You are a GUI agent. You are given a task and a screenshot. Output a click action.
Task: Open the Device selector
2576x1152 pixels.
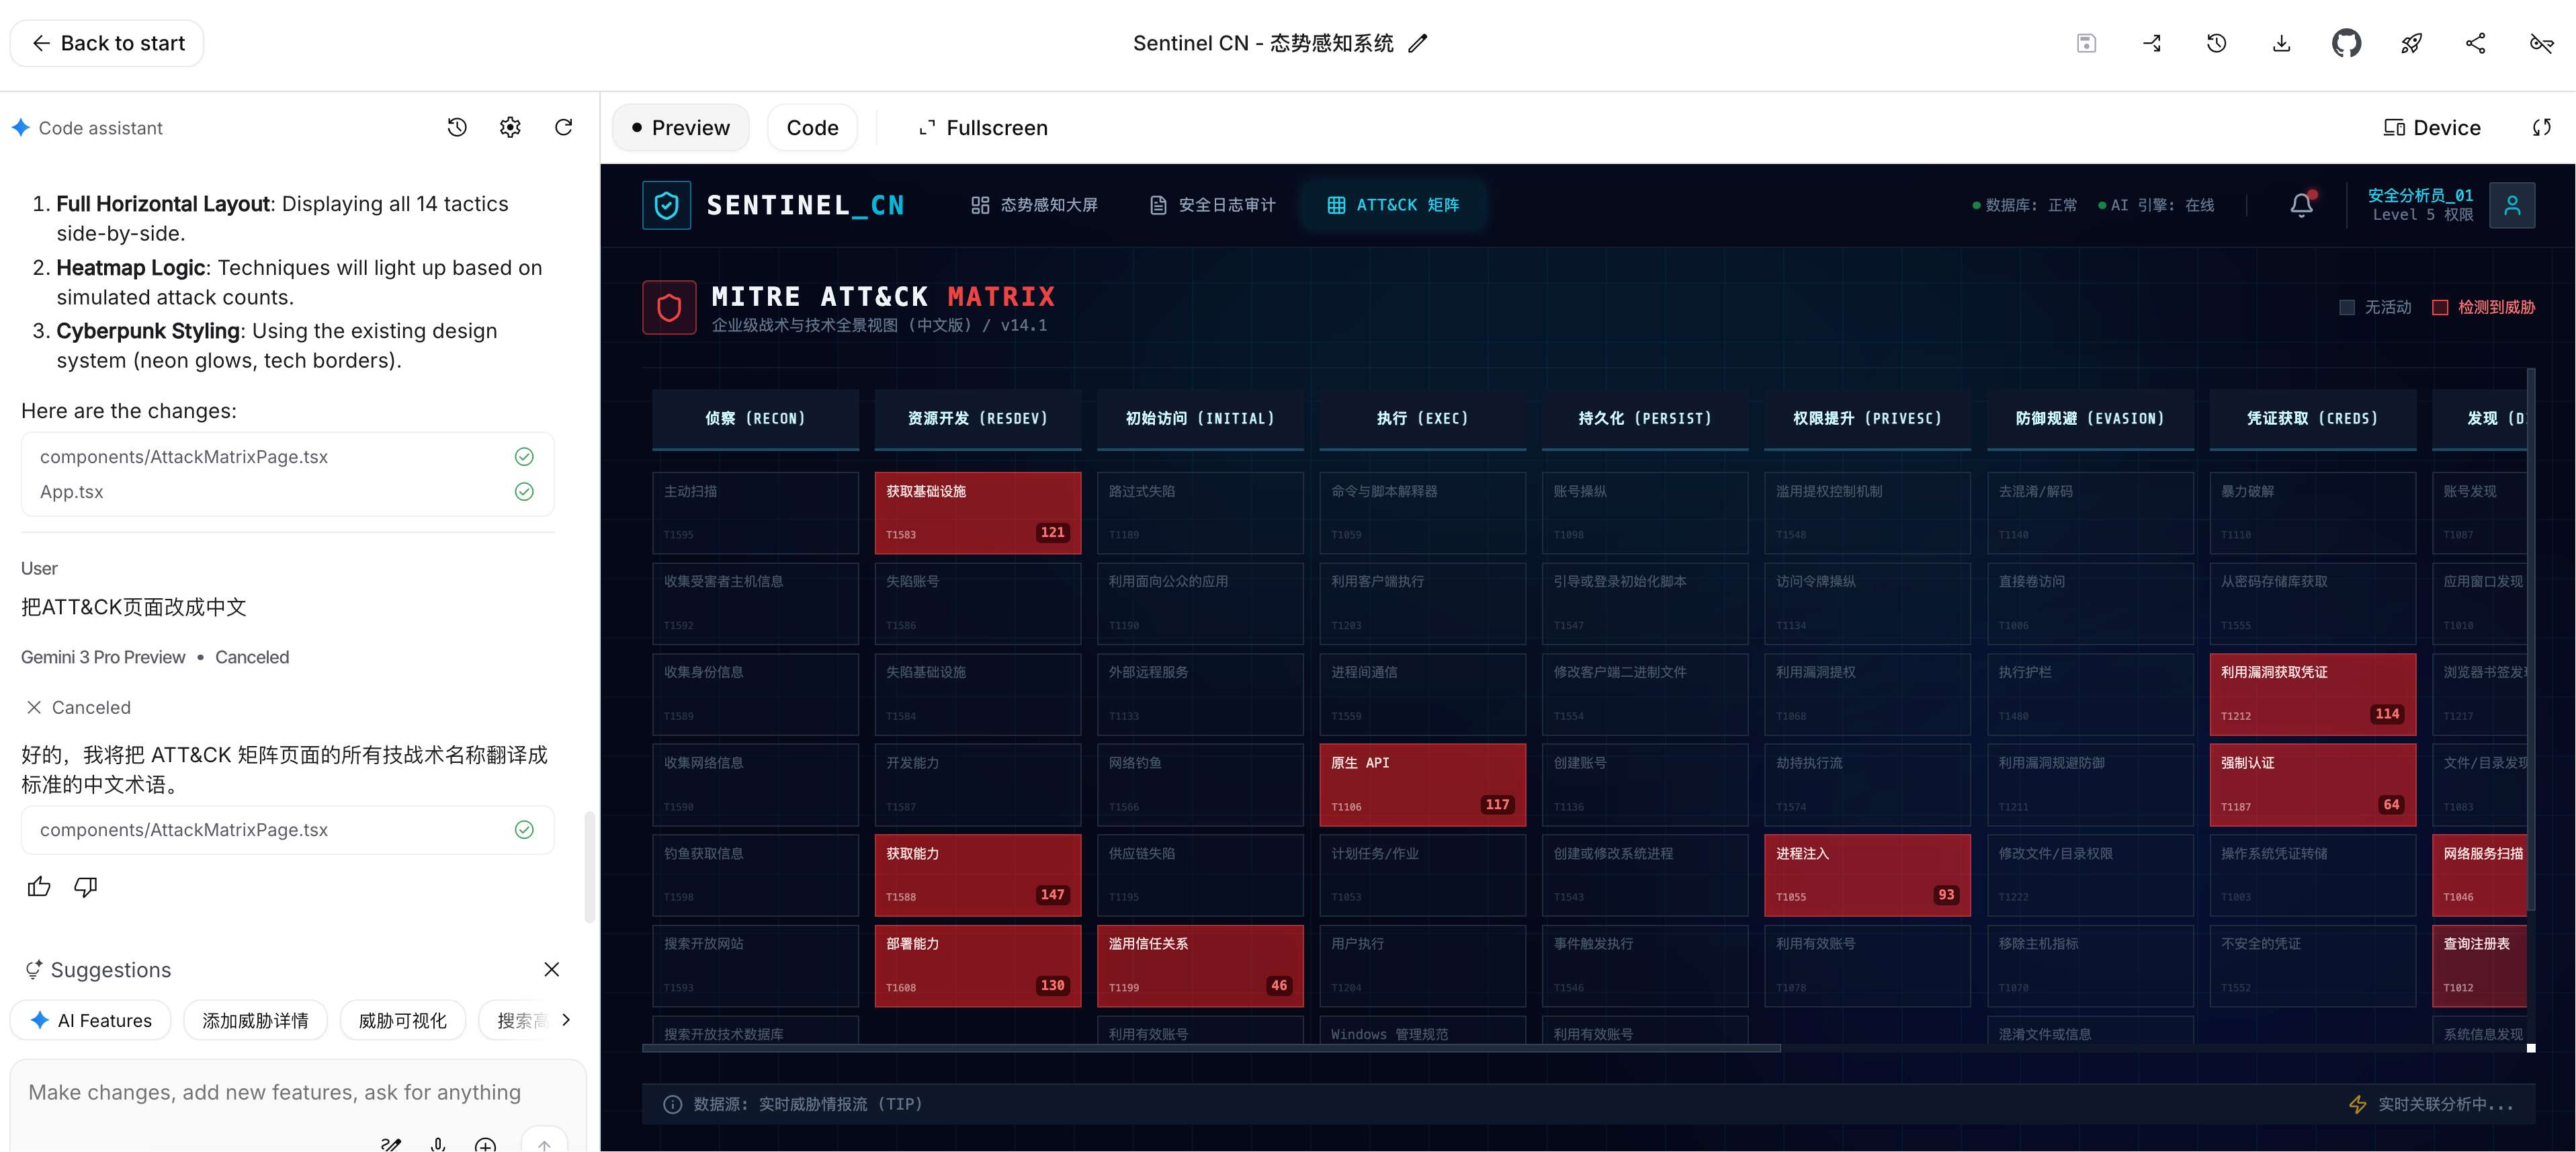(x=2432, y=127)
